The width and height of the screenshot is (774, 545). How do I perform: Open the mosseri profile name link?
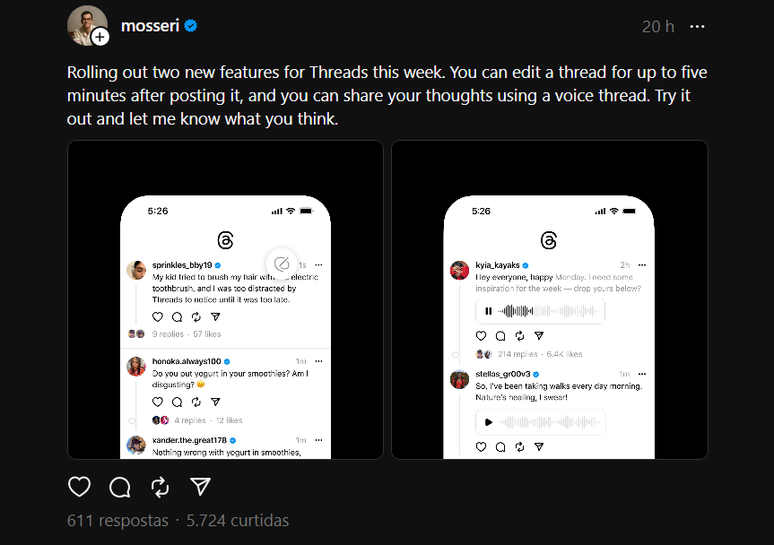coord(149,26)
